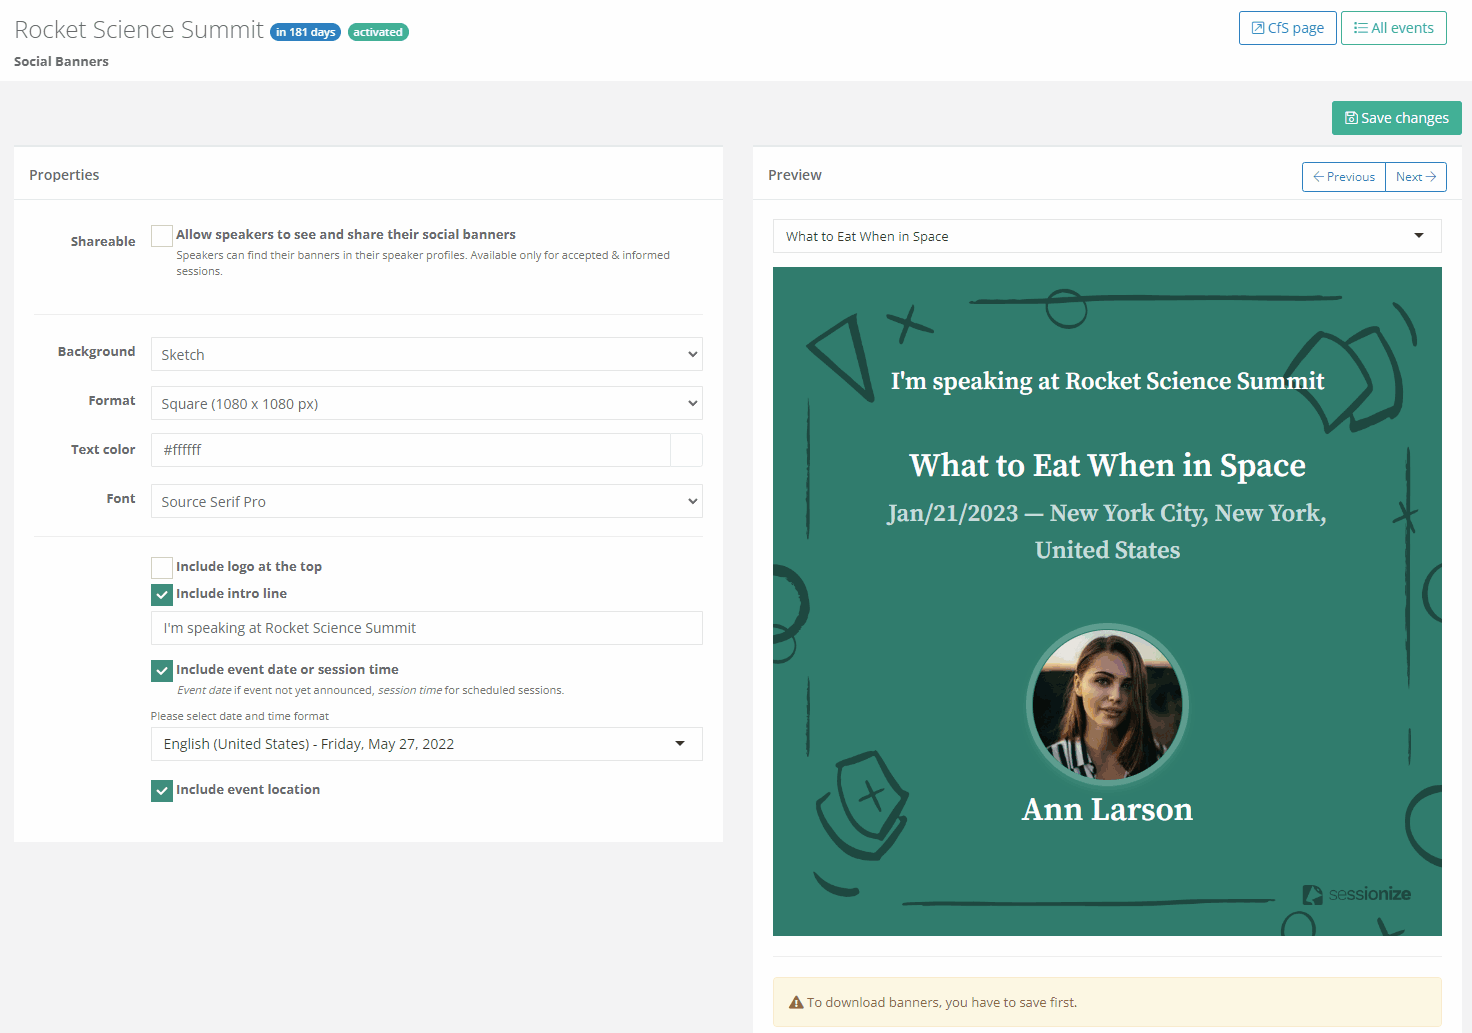Uncheck Include intro line option
The image size is (1472, 1033).
[162, 595]
